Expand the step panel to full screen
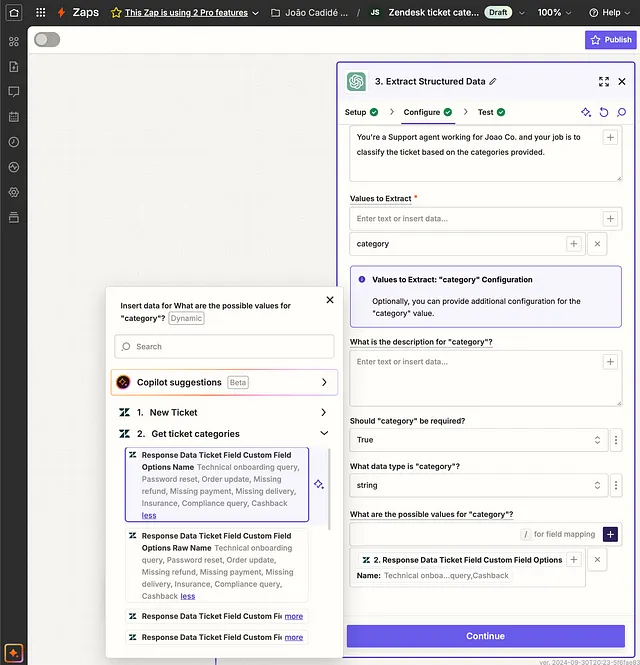The width and height of the screenshot is (640, 665). click(604, 81)
